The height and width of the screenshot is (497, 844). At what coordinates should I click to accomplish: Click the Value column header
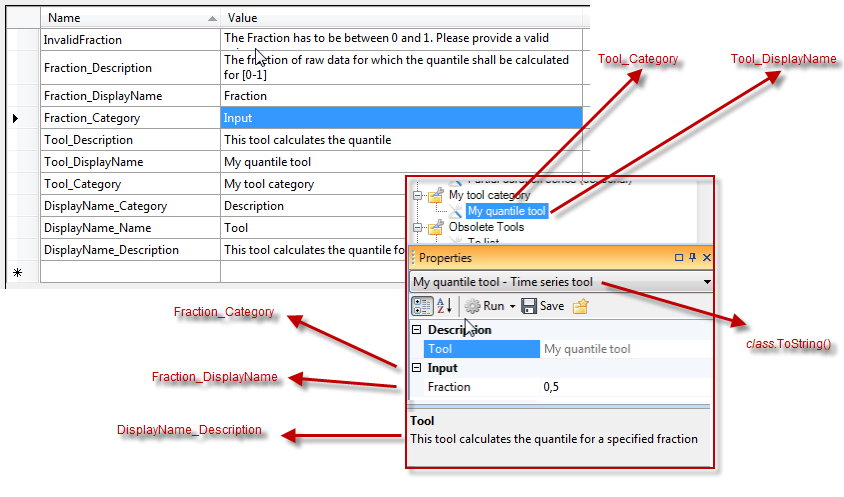[400, 18]
